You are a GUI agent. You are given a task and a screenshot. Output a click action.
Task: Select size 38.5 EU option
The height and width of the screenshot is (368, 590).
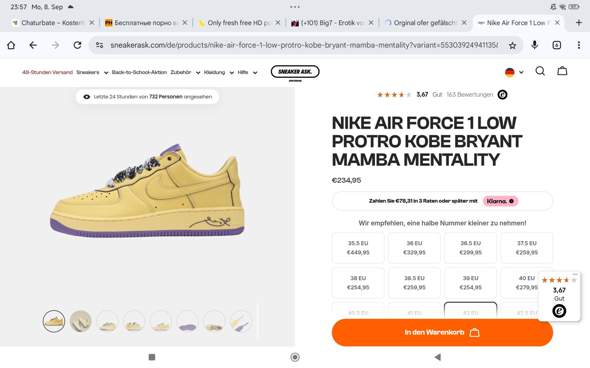pos(414,283)
